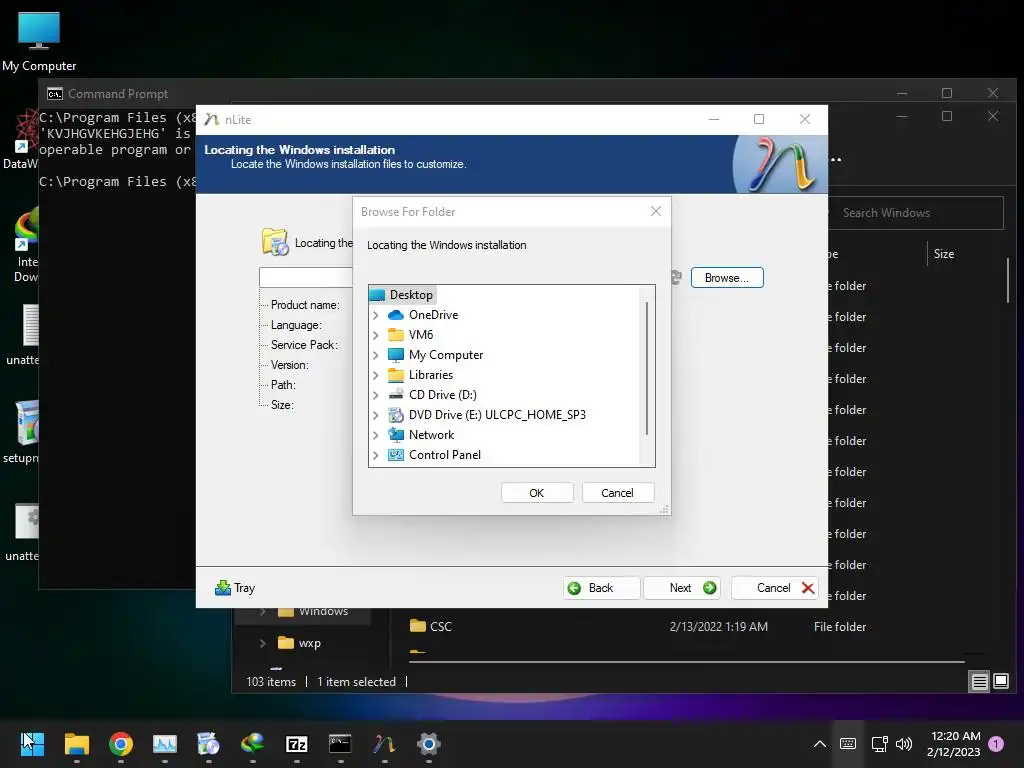This screenshot has width=1024, height=768.
Task: Open Command Prompt from the taskbar
Action: [x=340, y=744]
